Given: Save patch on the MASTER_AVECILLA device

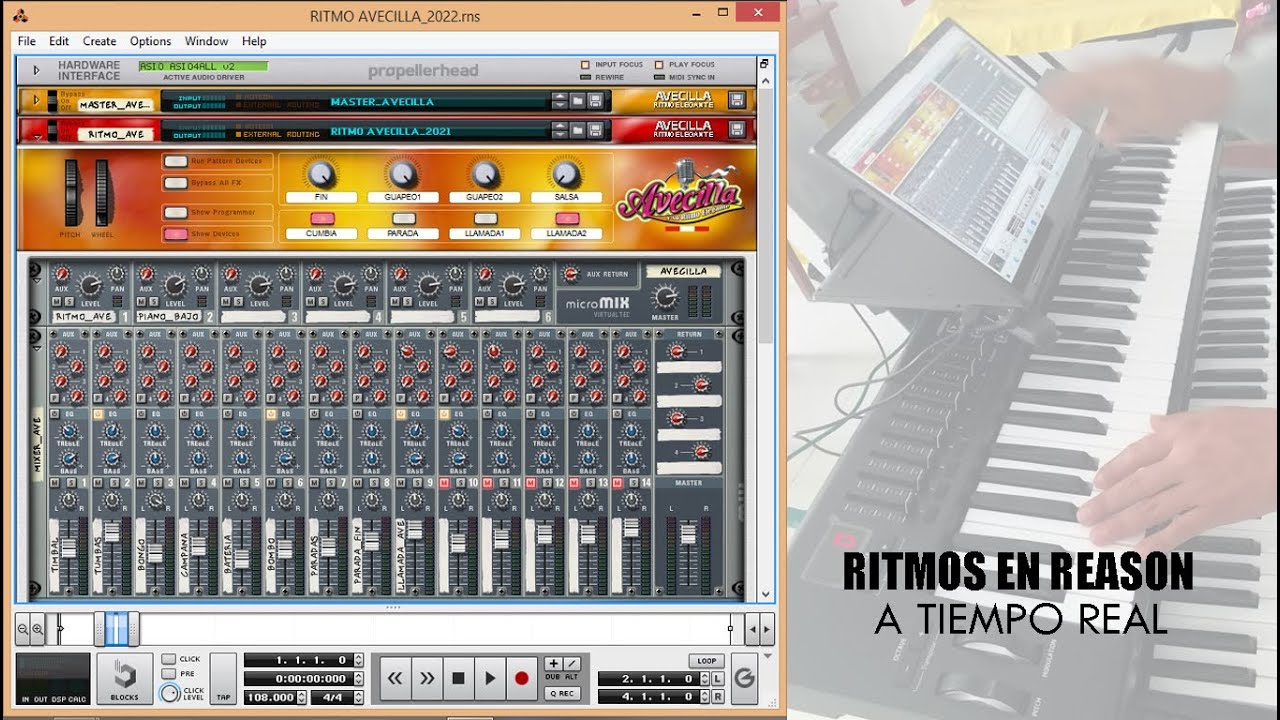Looking at the screenshot, I should [x=595, y=101].
